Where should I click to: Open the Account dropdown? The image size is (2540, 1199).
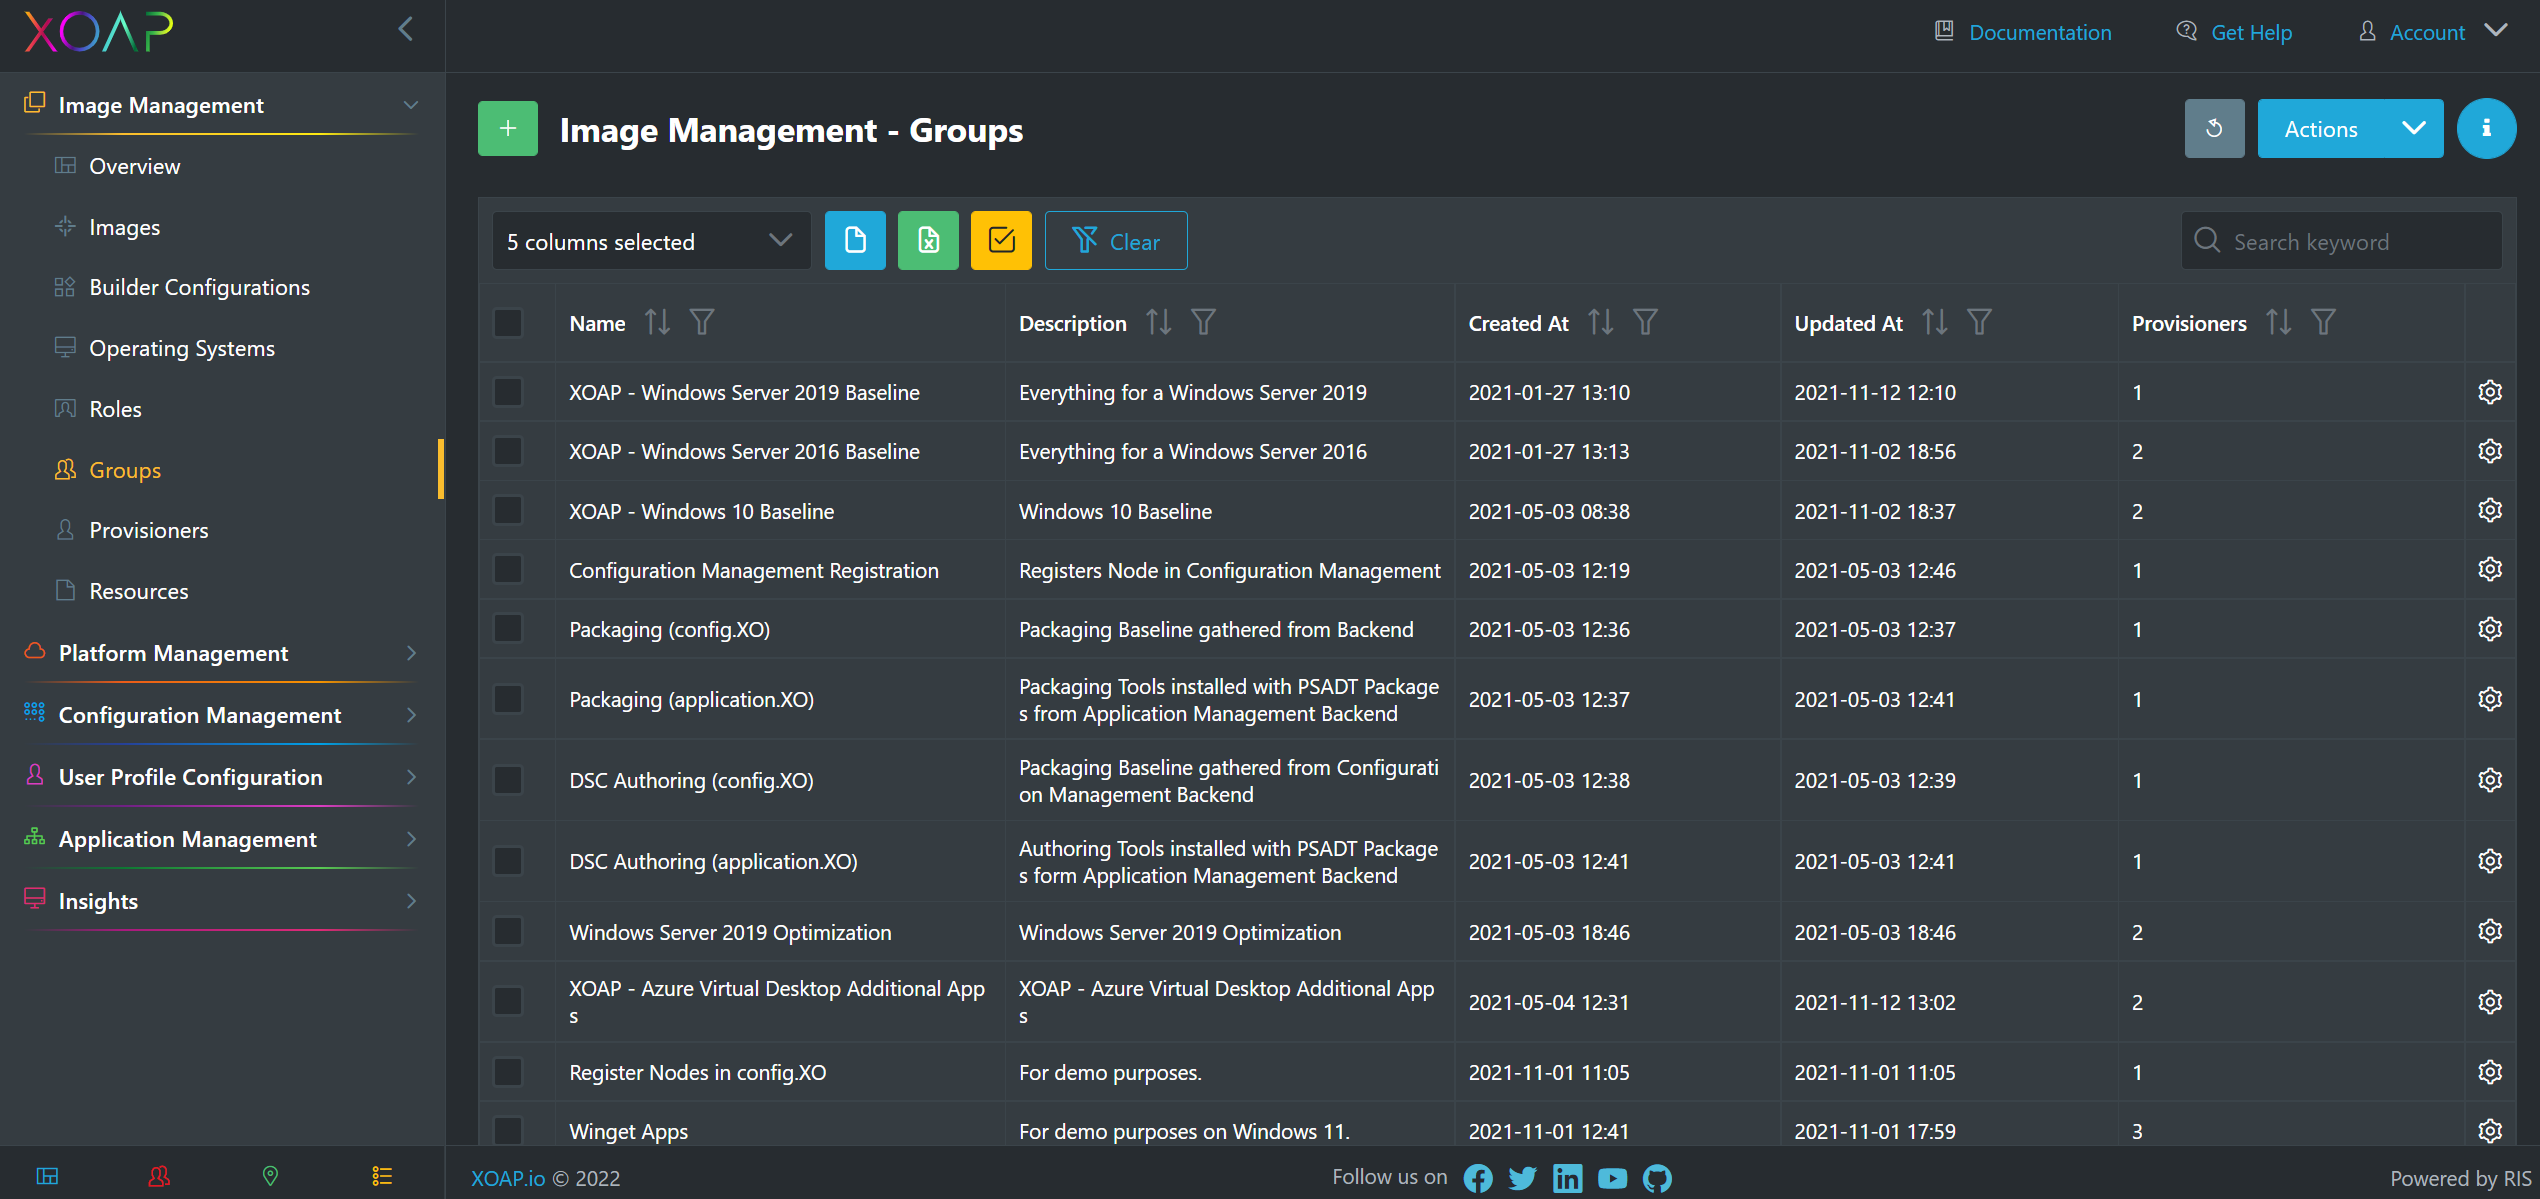point(2434,32)
